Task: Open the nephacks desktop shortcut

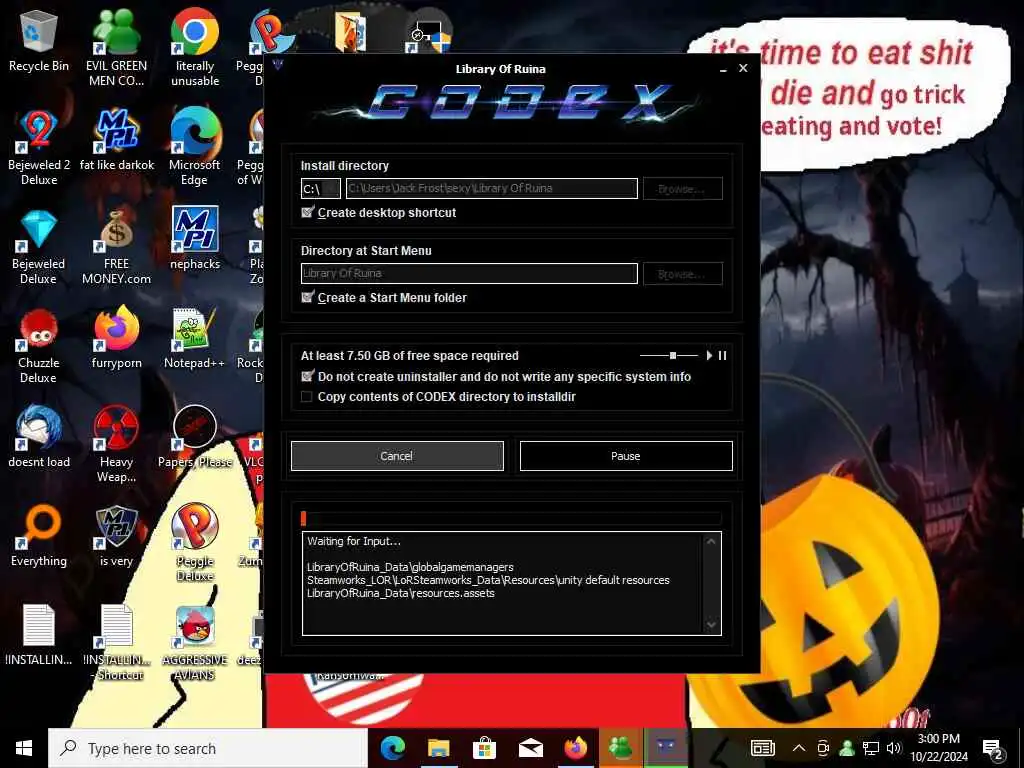Action: [x=195, y=239]
